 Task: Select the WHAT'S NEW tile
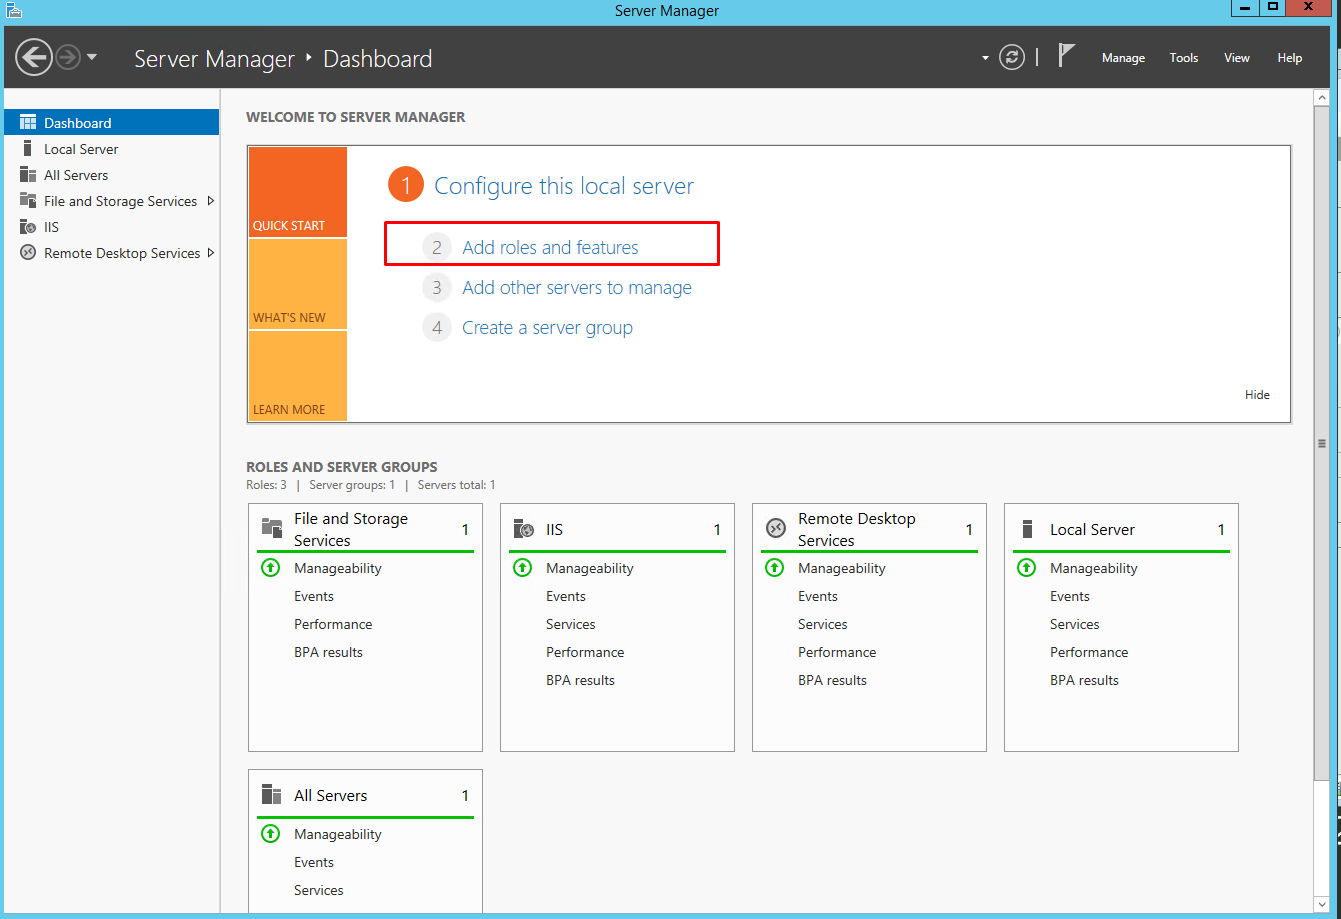pyautogui.click(x=297, y=284)
